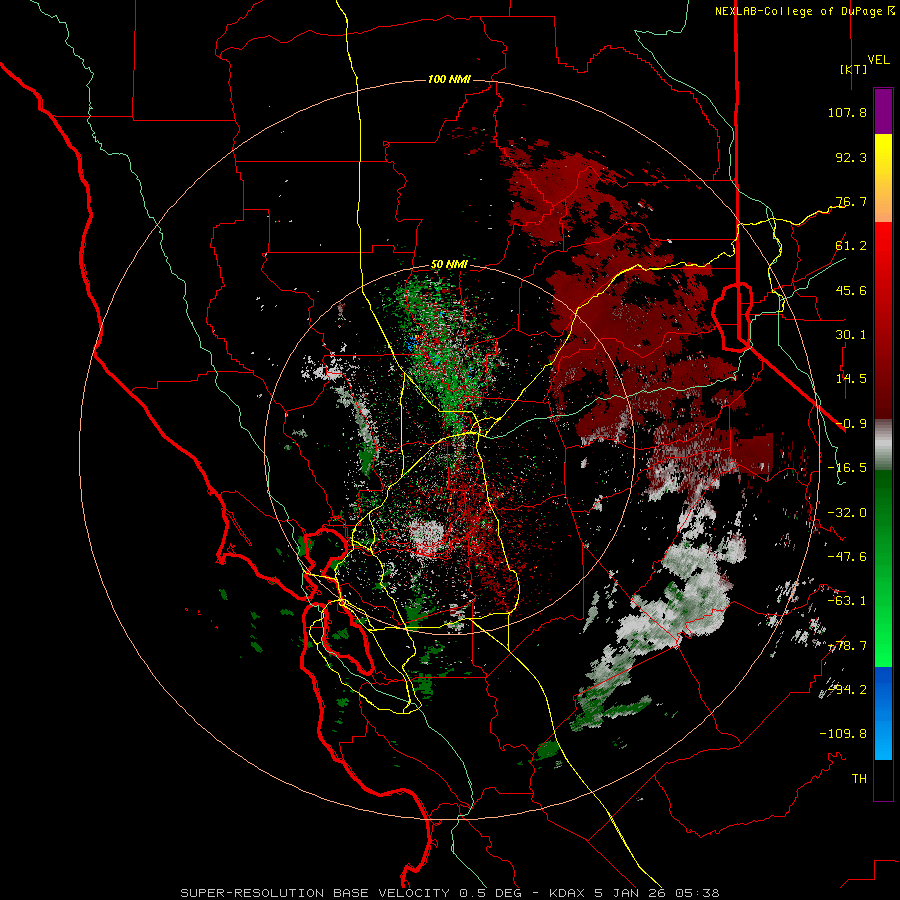Click the 50 NMI range ring label
The width and height of the screenshot is (900, 900).
pos(449,265)
